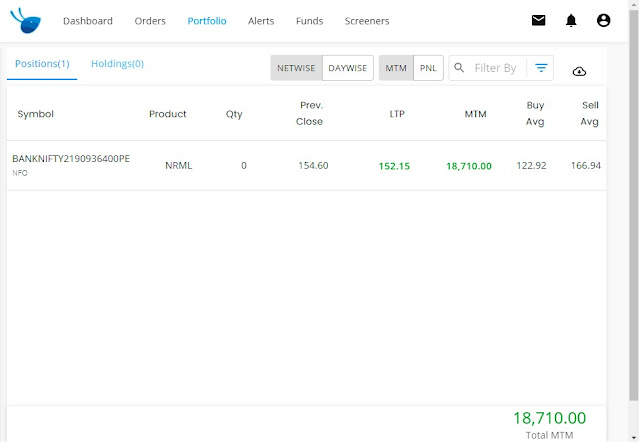
Task: Focus the Filter By search field
Action: (498, 68)
